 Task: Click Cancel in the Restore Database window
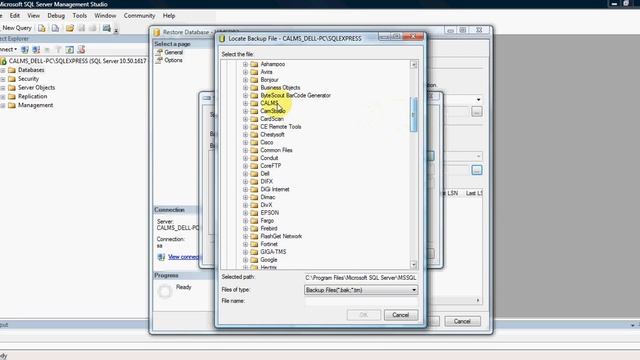click(x=462, y=321)
